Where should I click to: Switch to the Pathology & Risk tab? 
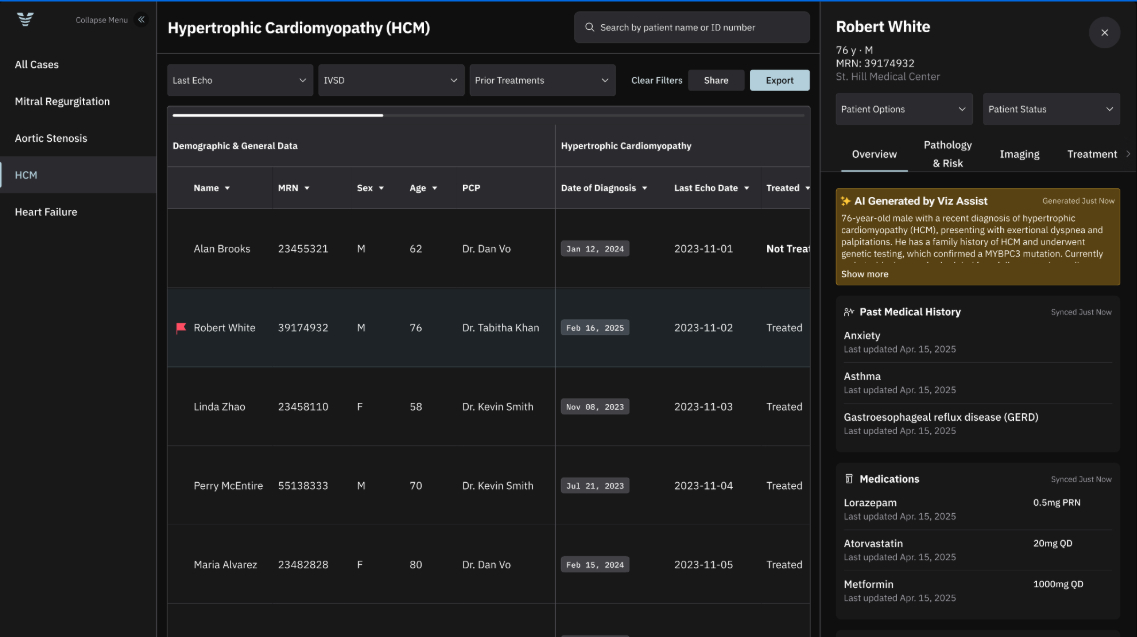coord(947,154)
